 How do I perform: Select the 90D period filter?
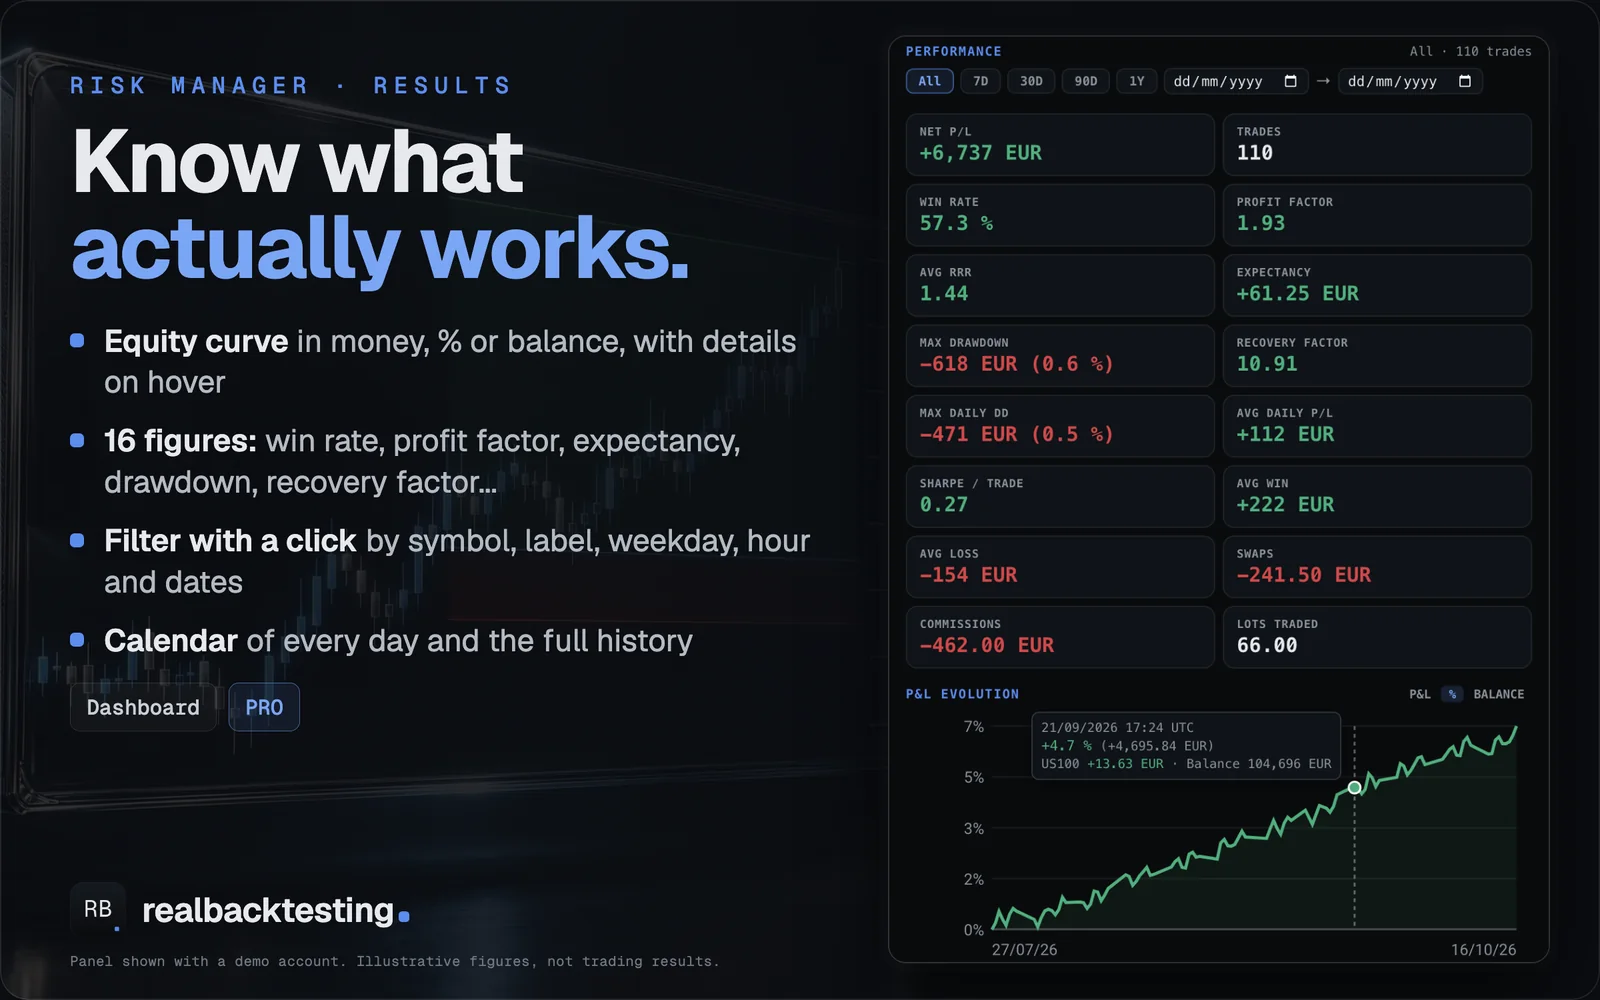pyautogui.click(x=1086, y=81)
